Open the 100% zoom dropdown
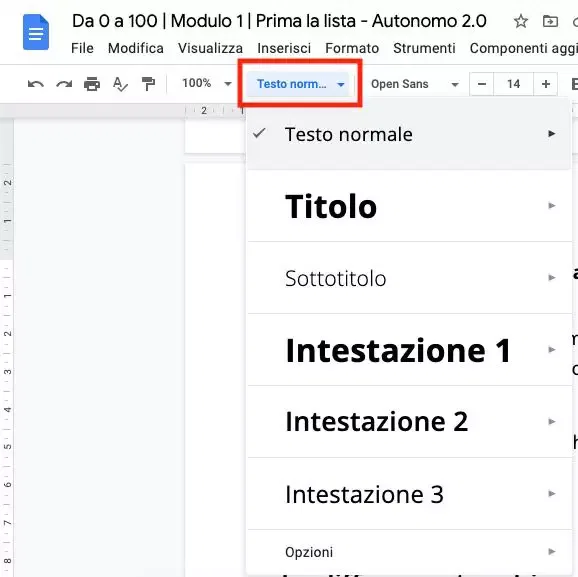The height and width of the screenshot is (577, 578). click(x=206, y=84)
